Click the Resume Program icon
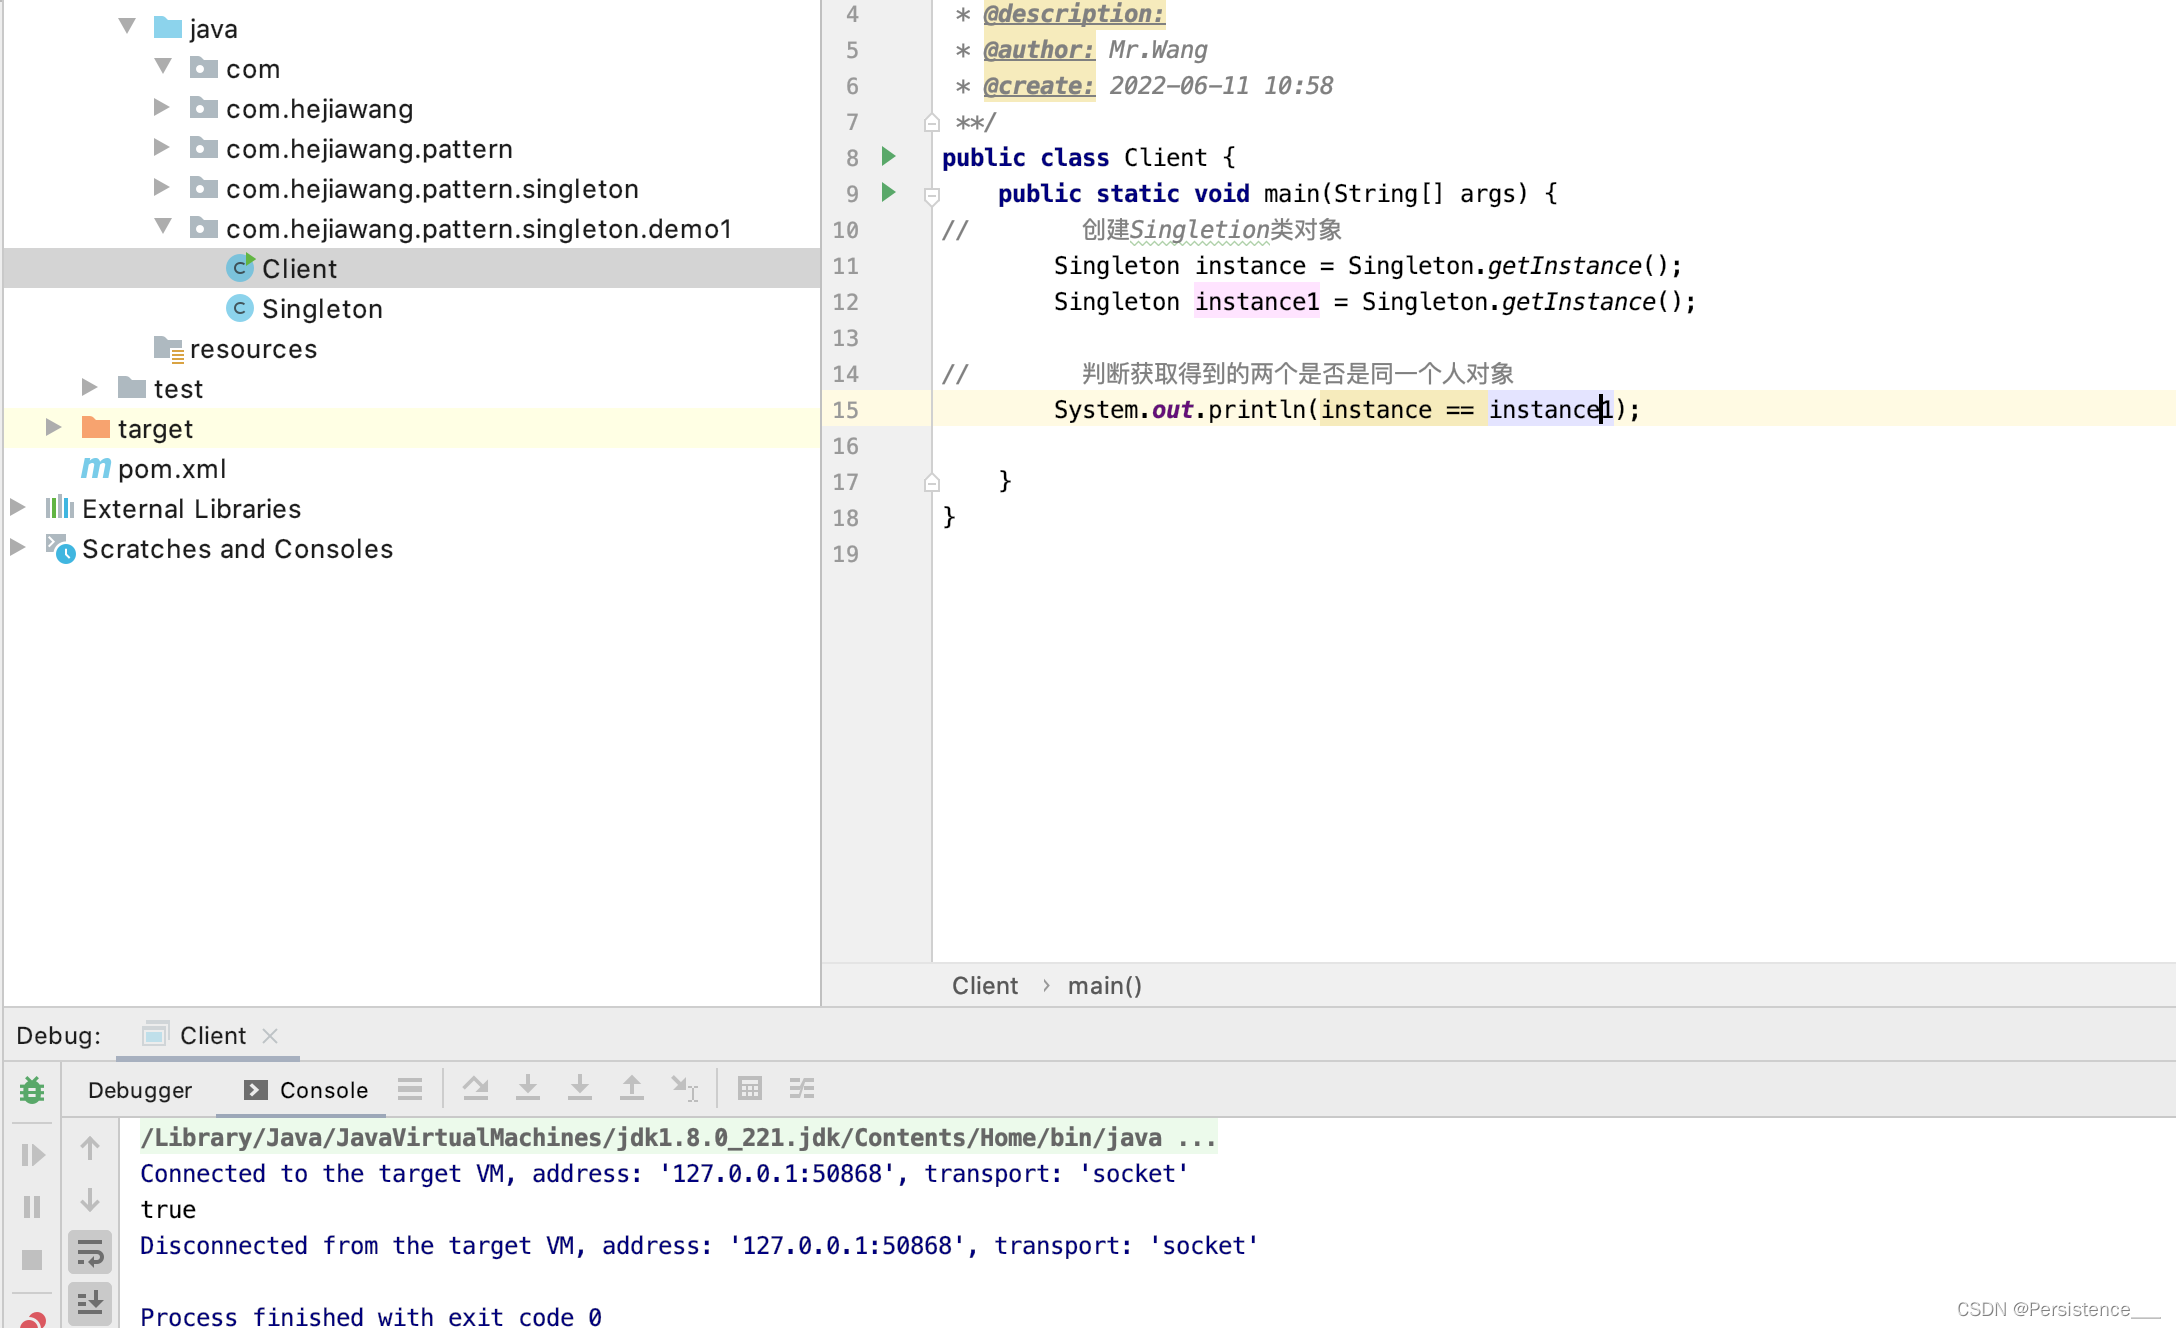 pyautogui.click(x=32, y=1155)
